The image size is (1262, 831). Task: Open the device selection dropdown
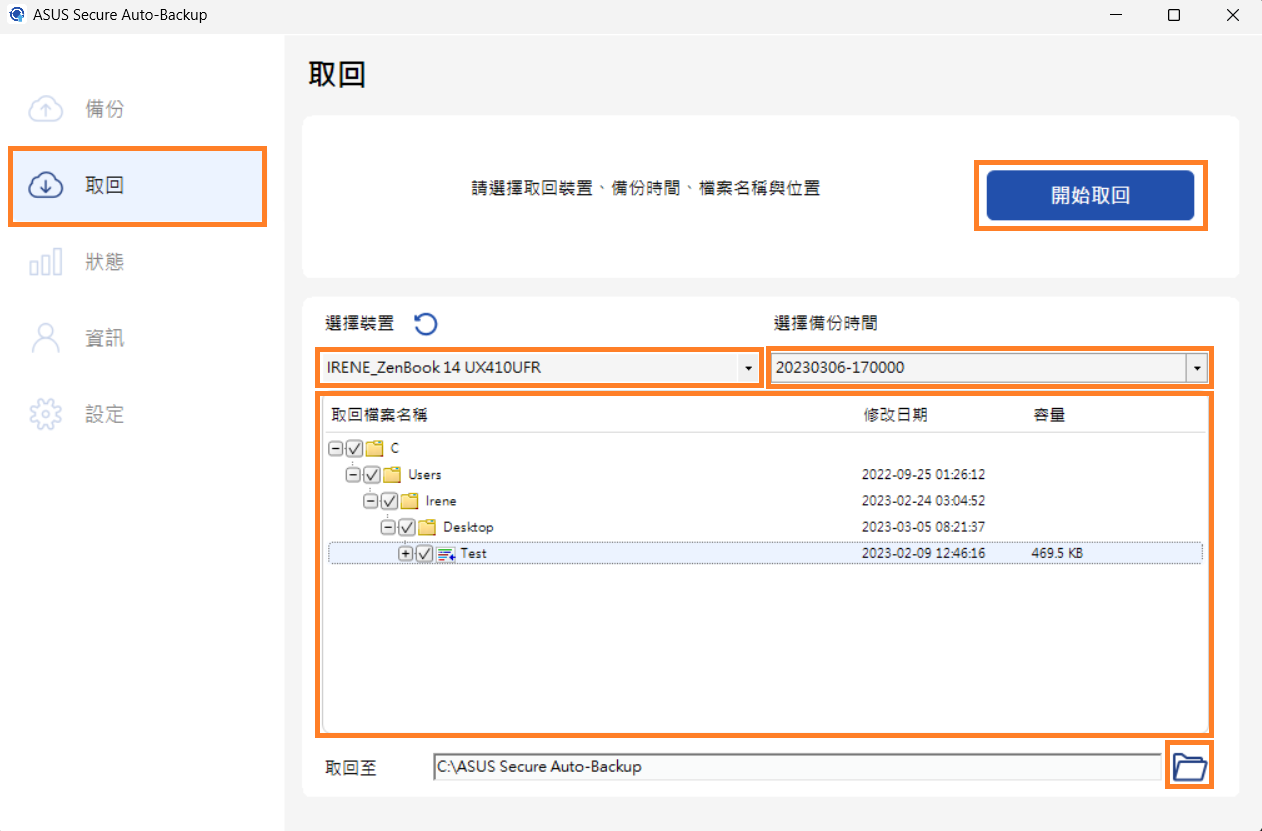[x=748, y=368]
